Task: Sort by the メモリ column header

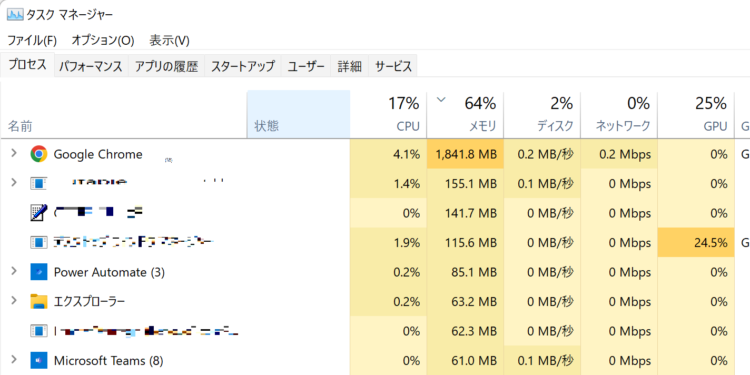Action: [x=465, y=114]
